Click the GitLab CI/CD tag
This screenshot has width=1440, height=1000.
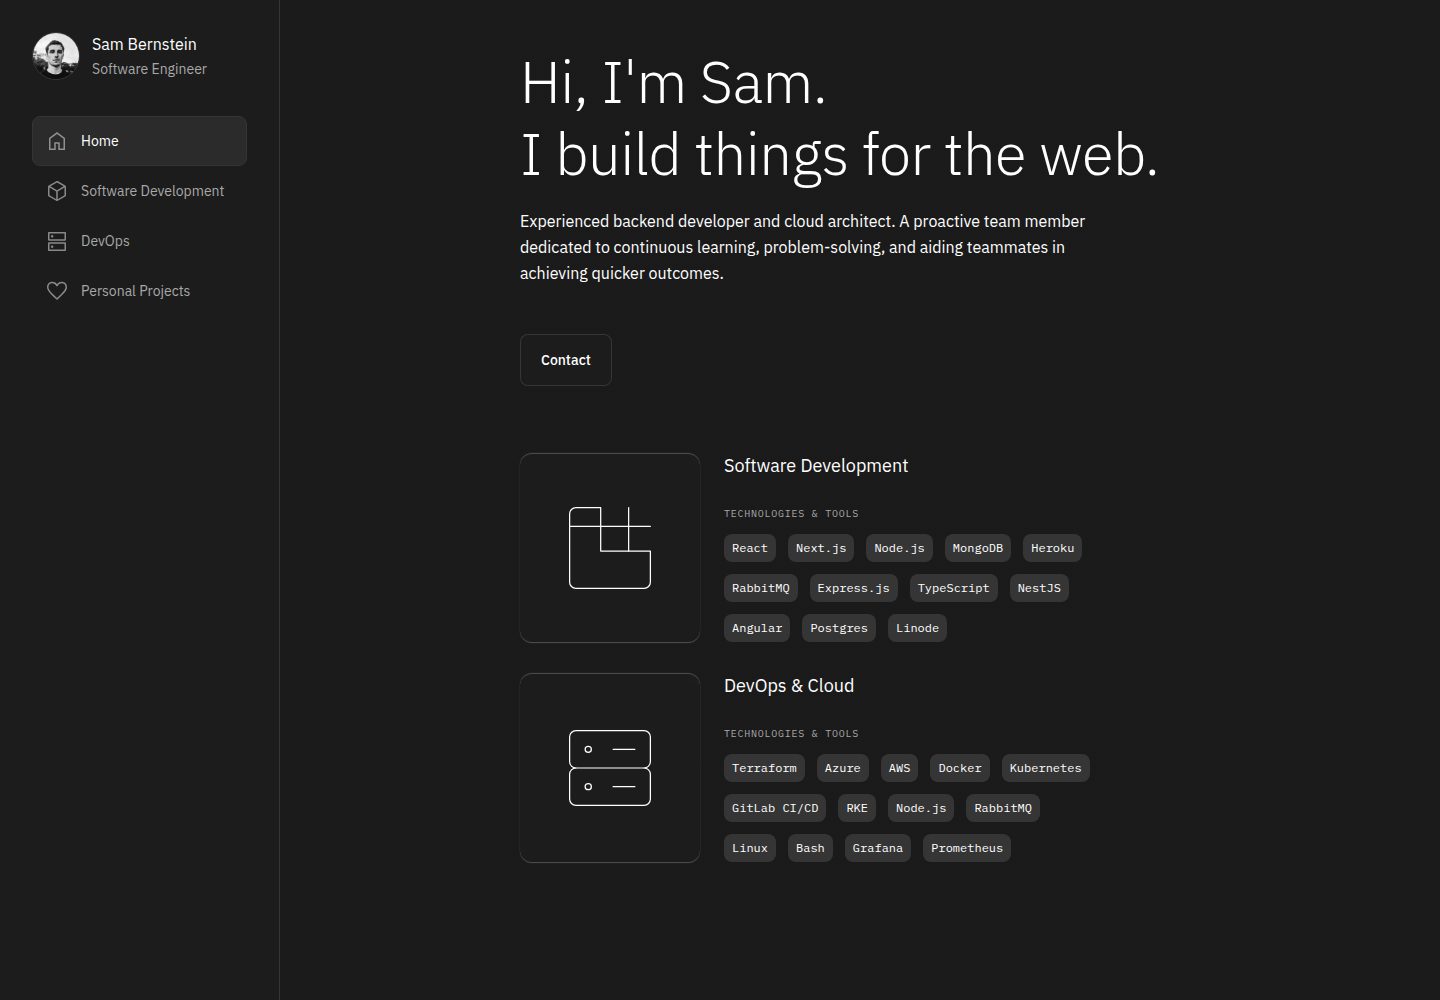tap(775, 808)
